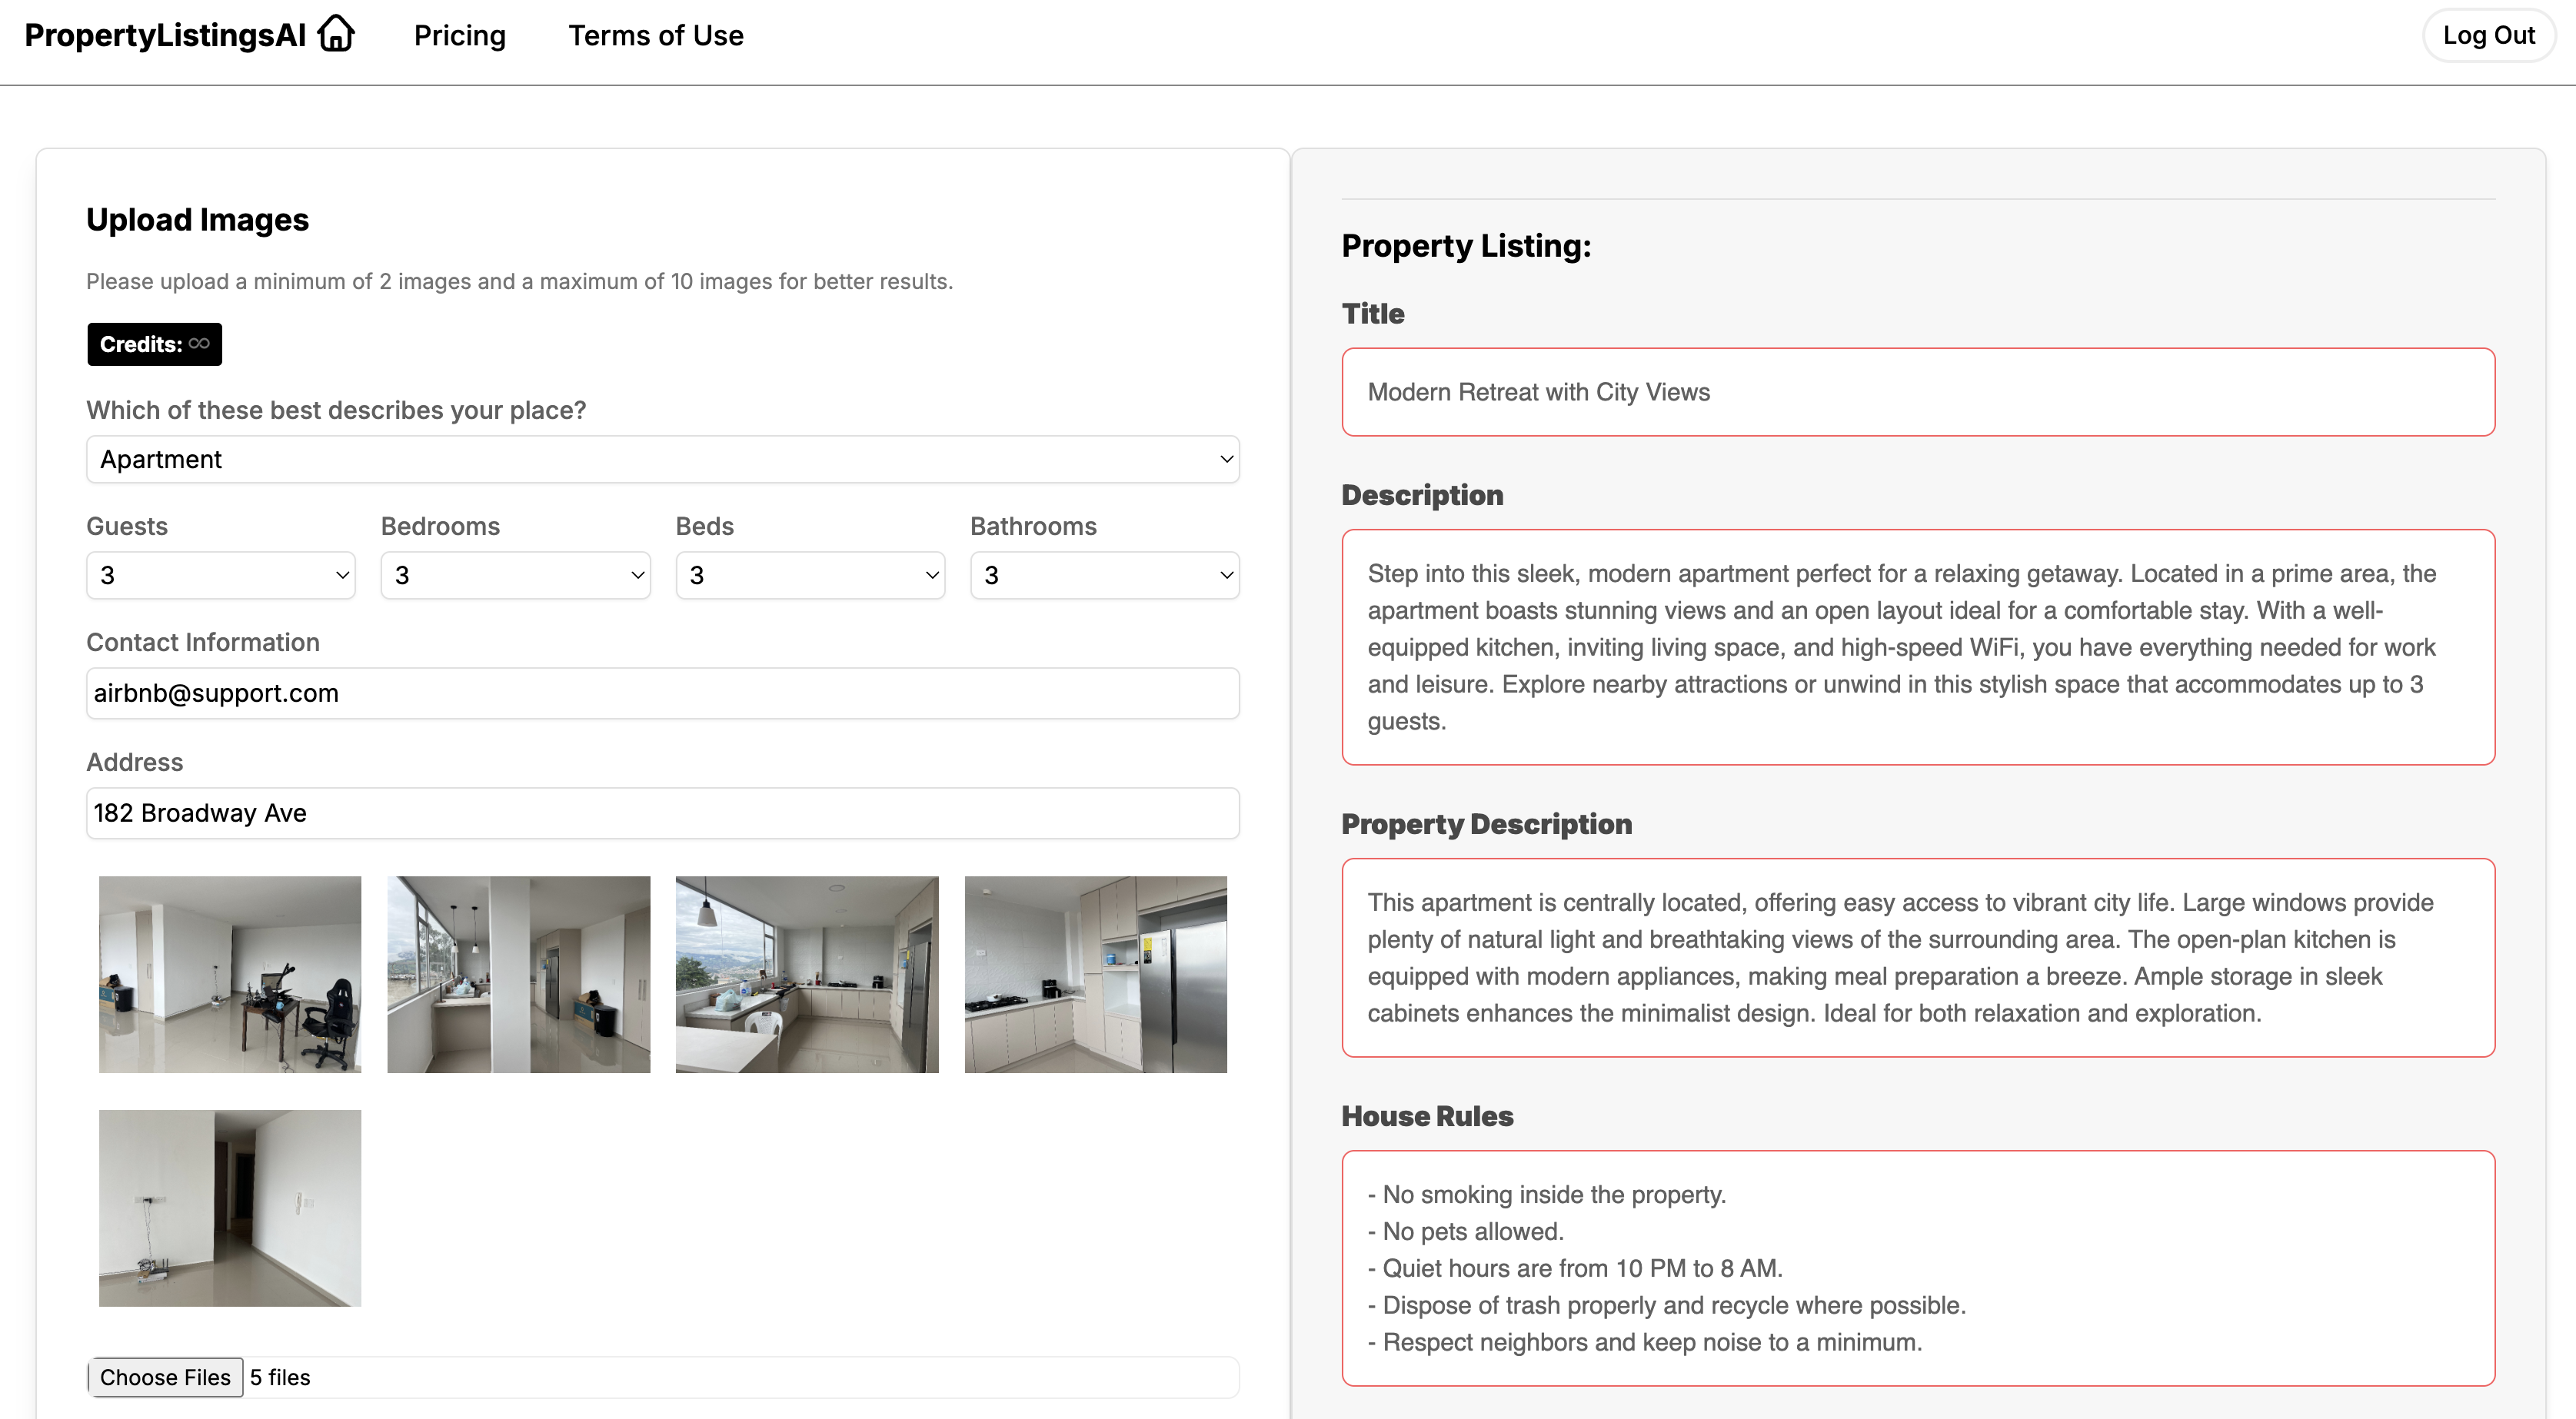
Task: Select the kitchen with mountain view thumbnail
Action: pyautogui.click(x=807, y=974)
